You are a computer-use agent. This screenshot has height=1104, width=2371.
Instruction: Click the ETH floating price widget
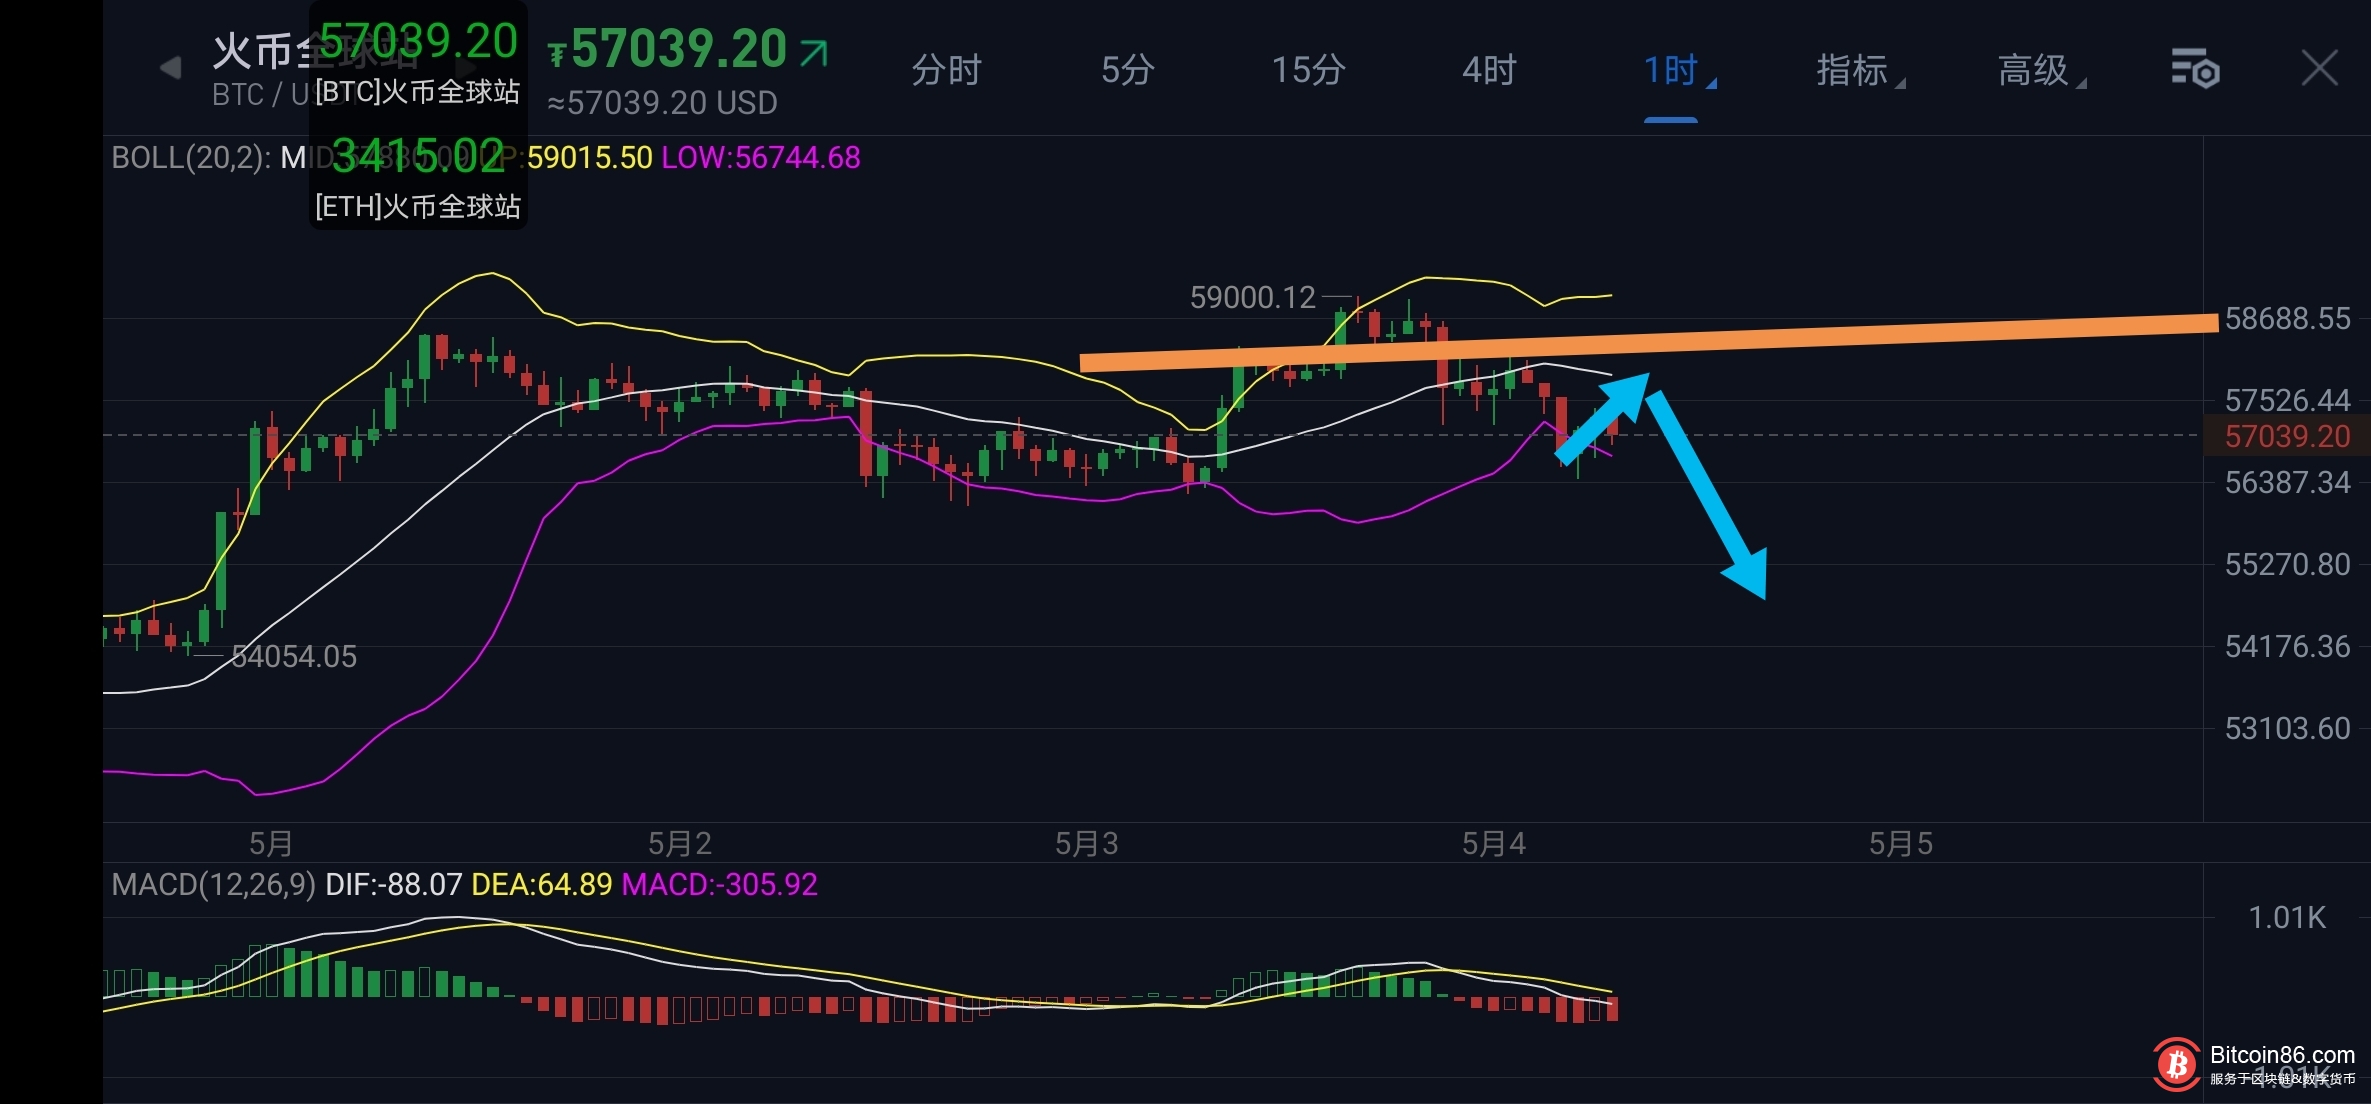coord(418,178)
